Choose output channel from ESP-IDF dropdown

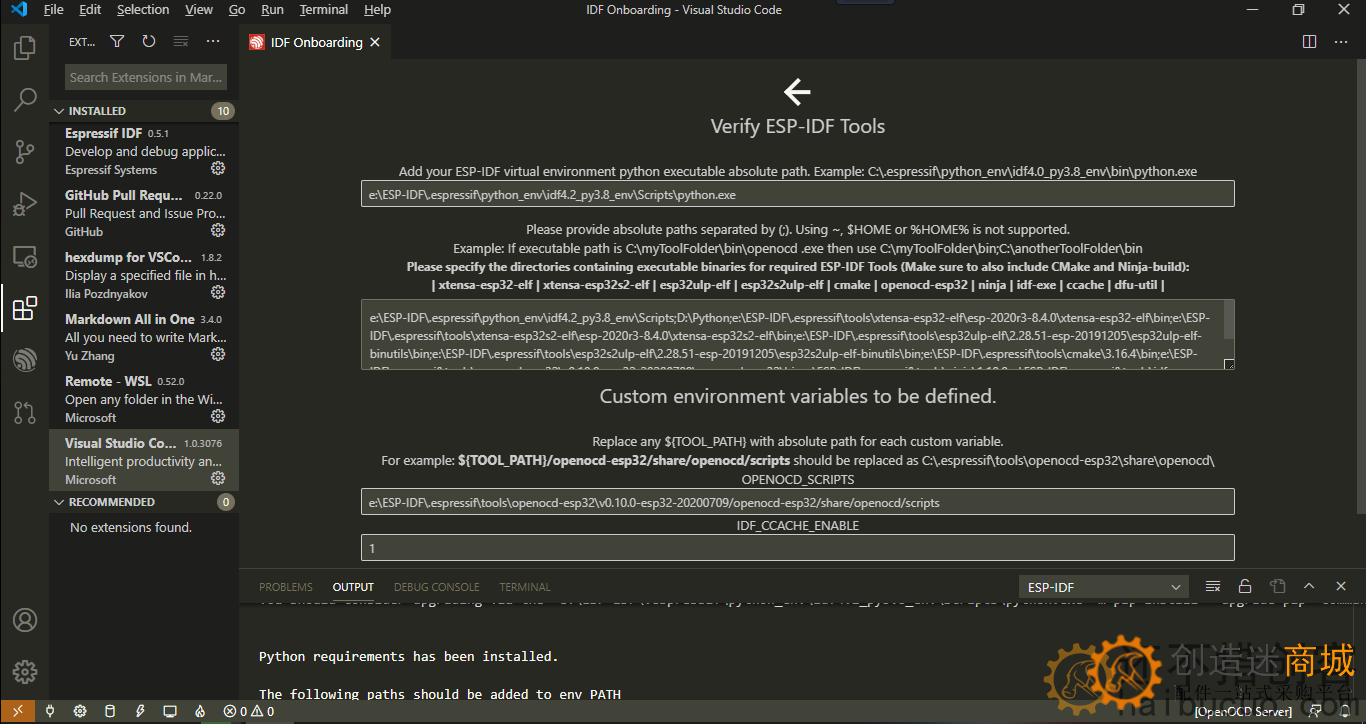[x=1103, y=587]
